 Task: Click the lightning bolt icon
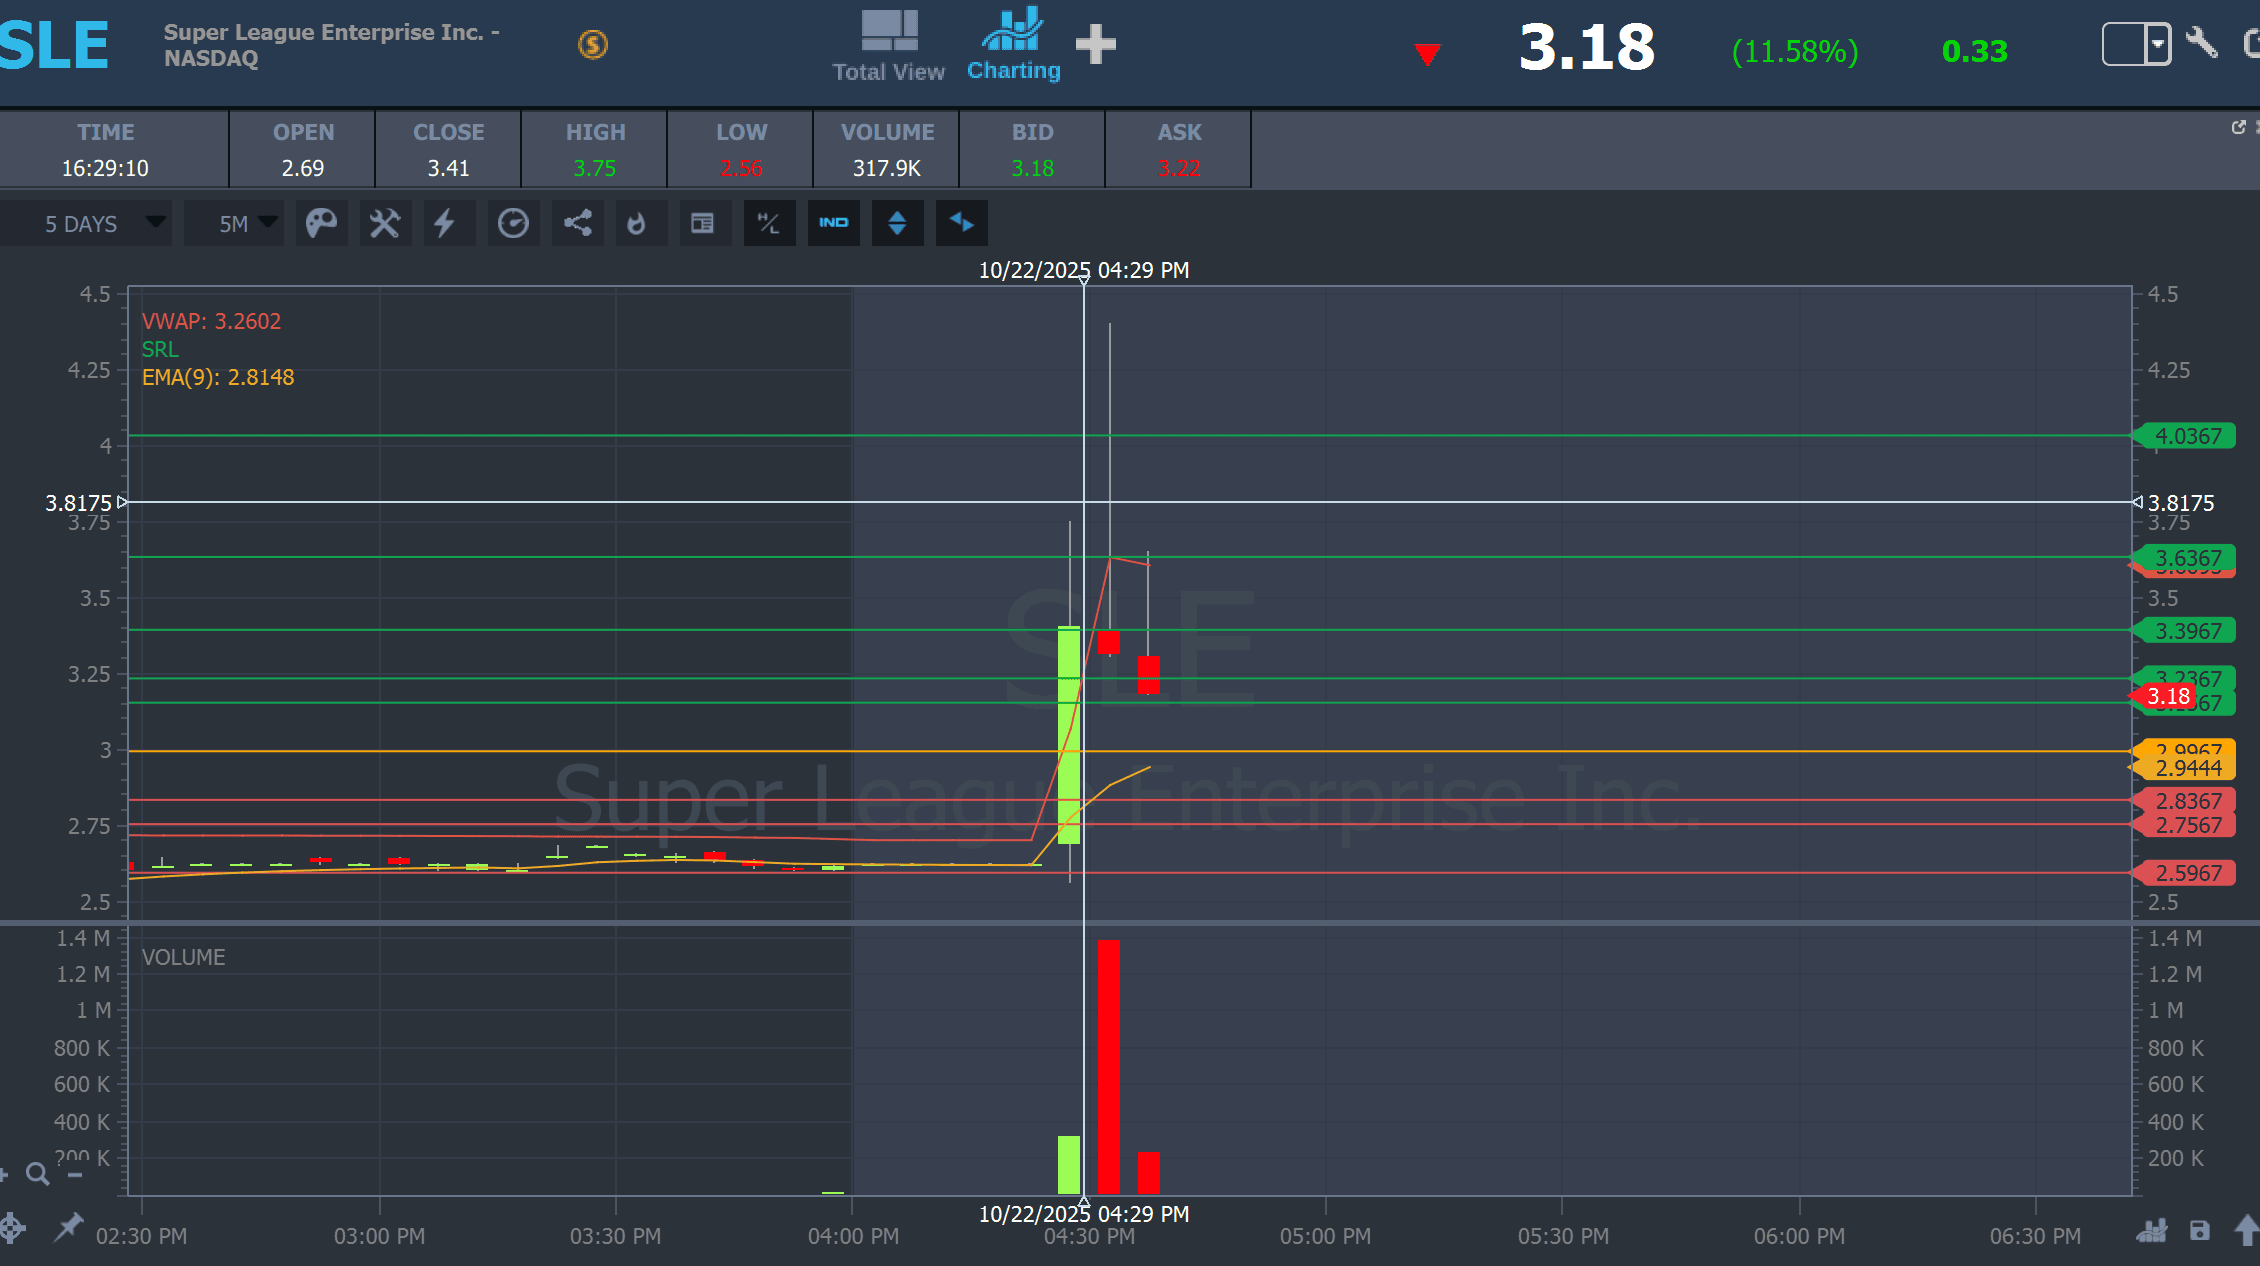(445, 223)
